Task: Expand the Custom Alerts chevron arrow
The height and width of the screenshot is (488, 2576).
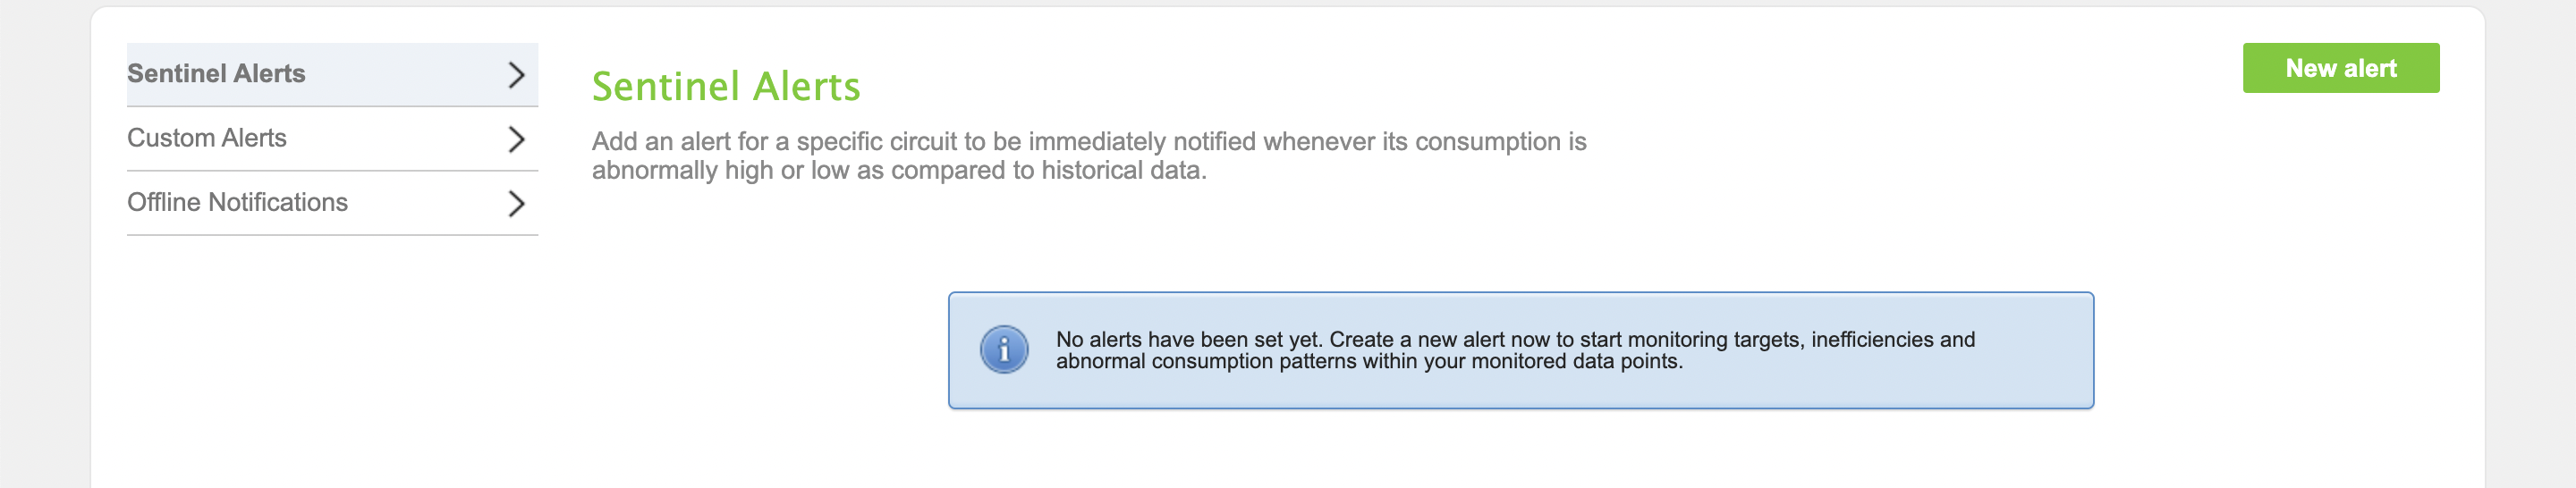Action: point(516,139)
